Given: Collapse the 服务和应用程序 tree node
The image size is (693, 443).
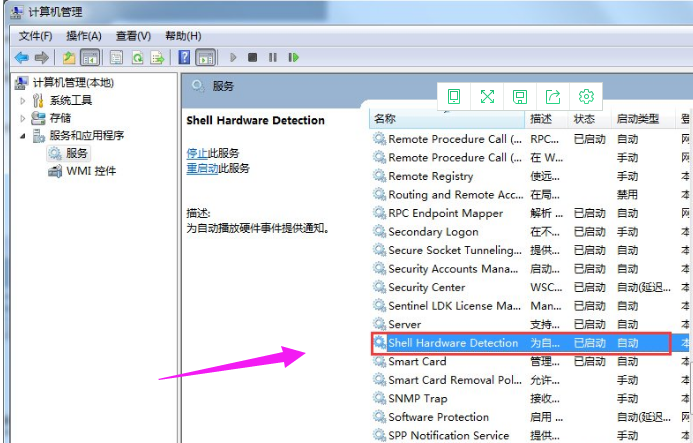Looking at the screenshot, I should point(23,136).
